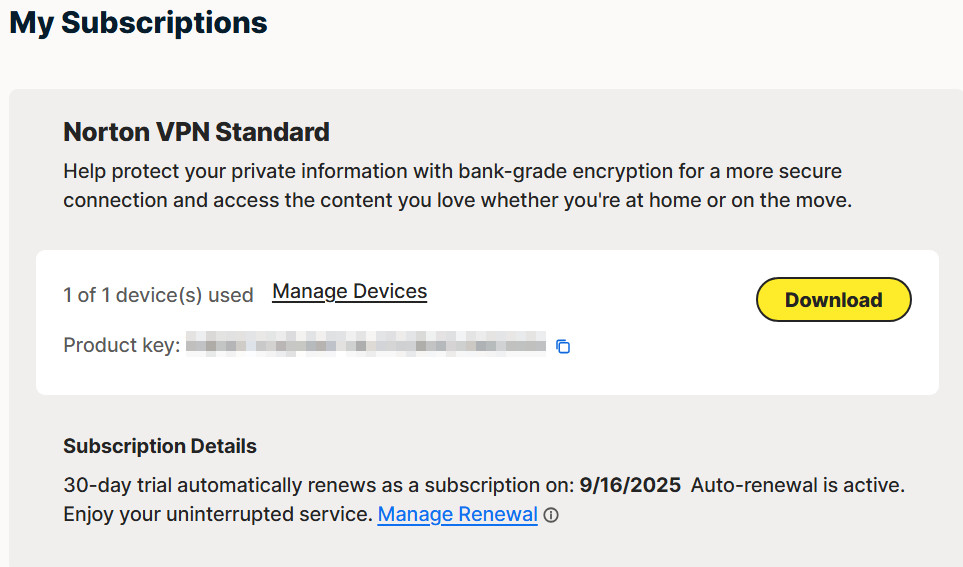
Task: Follow the Manage Renewal link
Action: (457, 515)
